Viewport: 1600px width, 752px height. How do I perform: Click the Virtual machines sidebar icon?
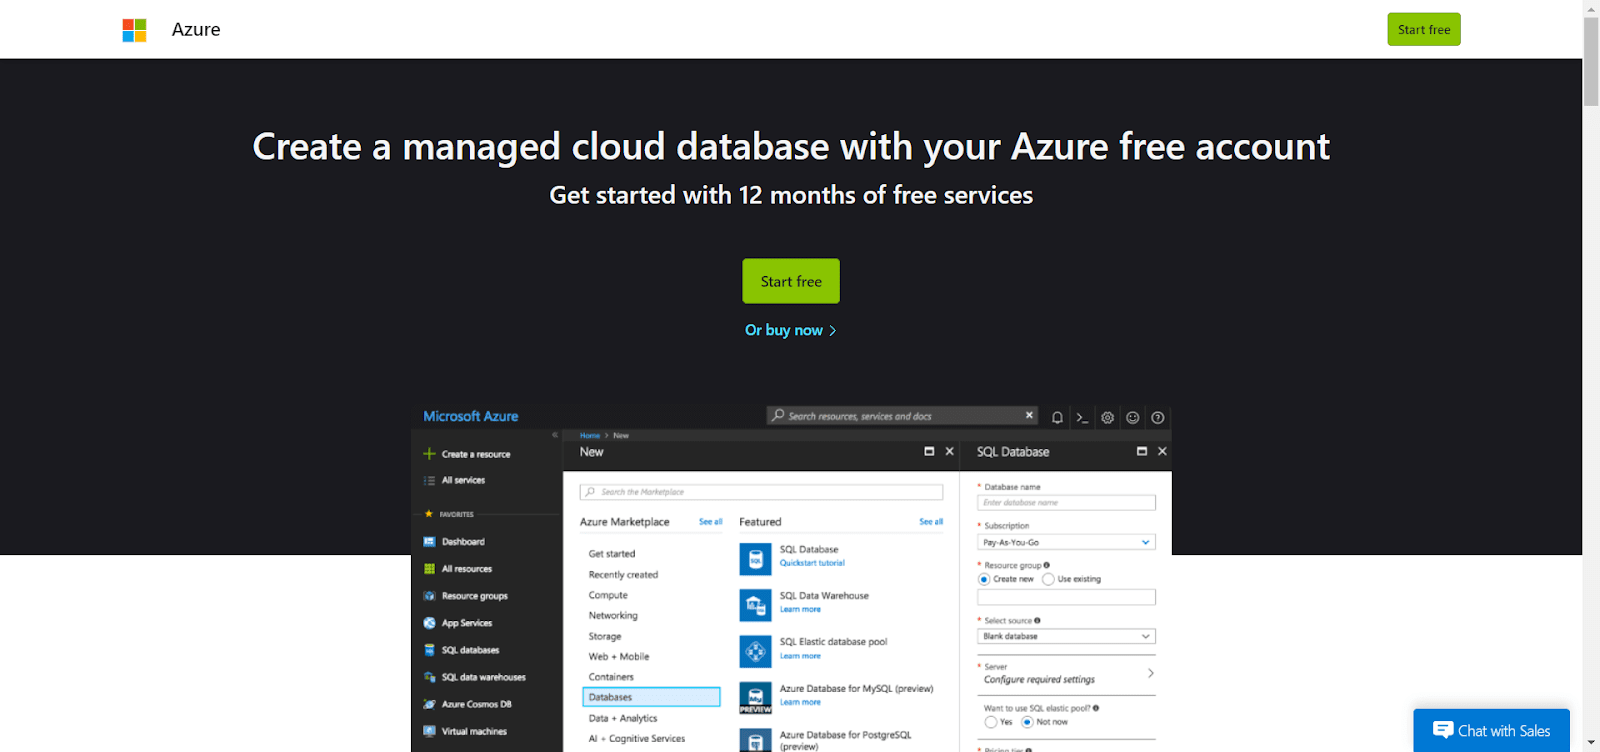pos(429,731)
